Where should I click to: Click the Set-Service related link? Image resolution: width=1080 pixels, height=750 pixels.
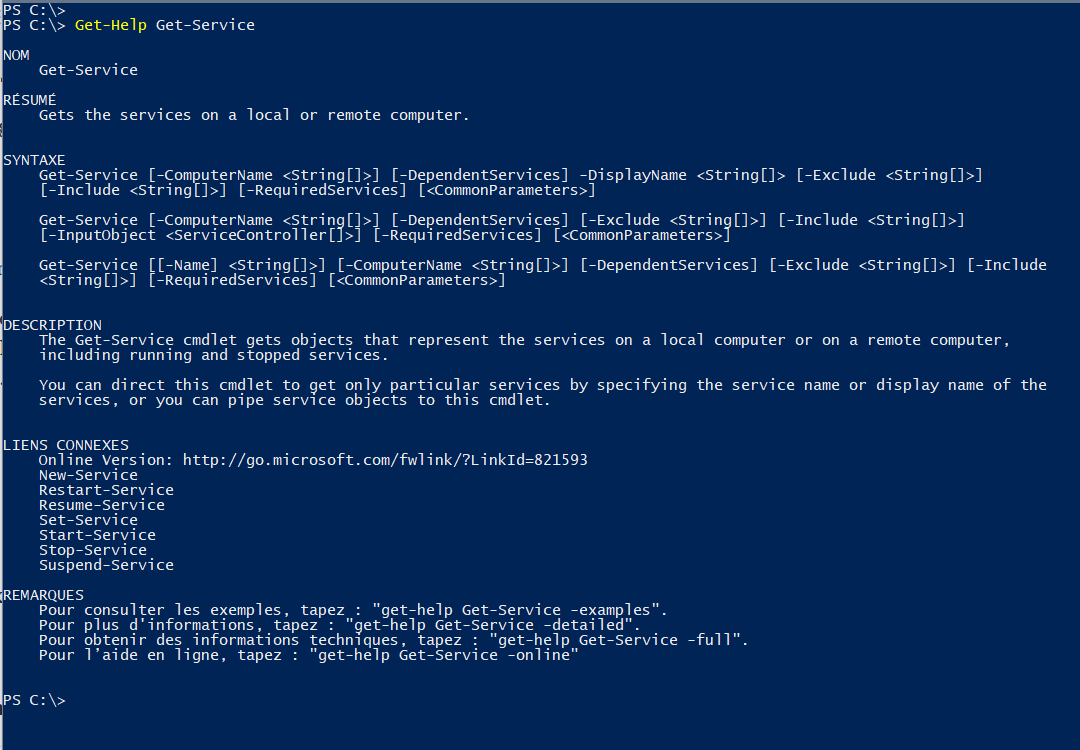[88, 520]
